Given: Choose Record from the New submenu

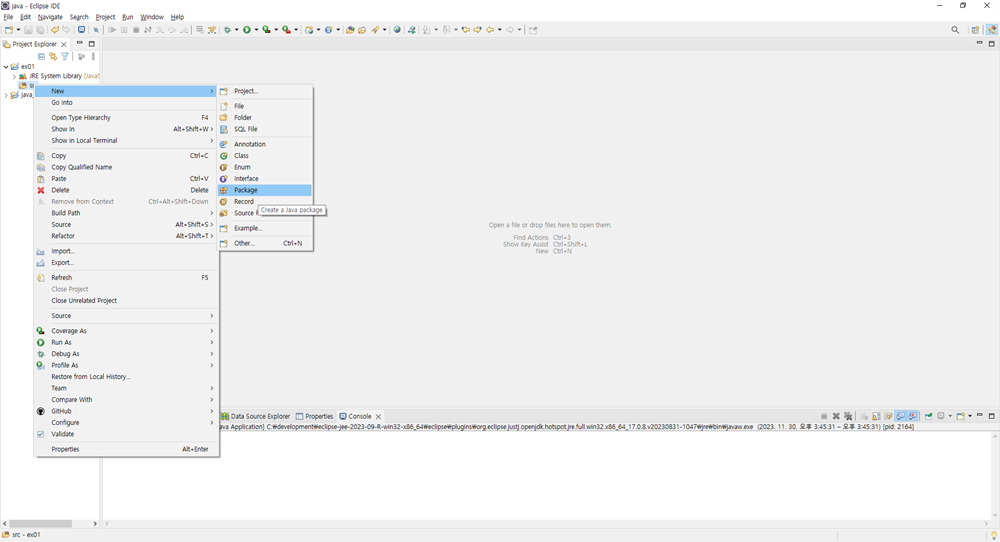Looking at the screenshot, I should [264, 201].
